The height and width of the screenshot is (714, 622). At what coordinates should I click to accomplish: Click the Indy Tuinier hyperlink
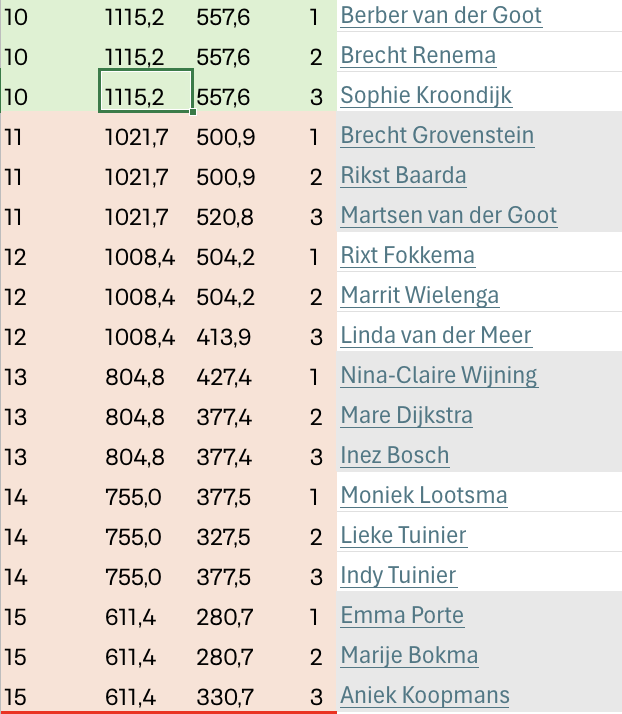[x=398, y=576]
